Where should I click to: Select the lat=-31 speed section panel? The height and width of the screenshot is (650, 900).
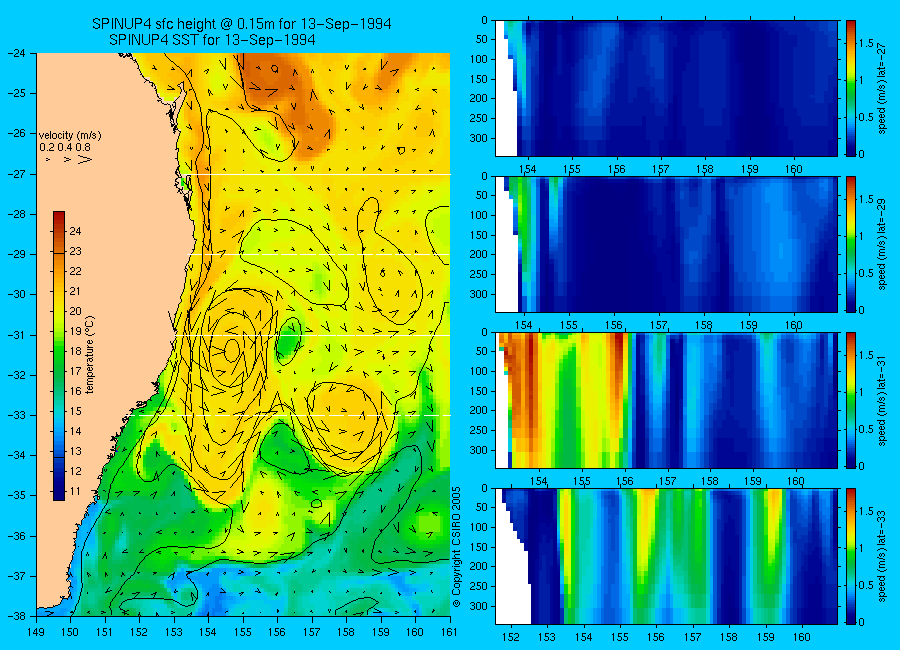coord(666,400)
